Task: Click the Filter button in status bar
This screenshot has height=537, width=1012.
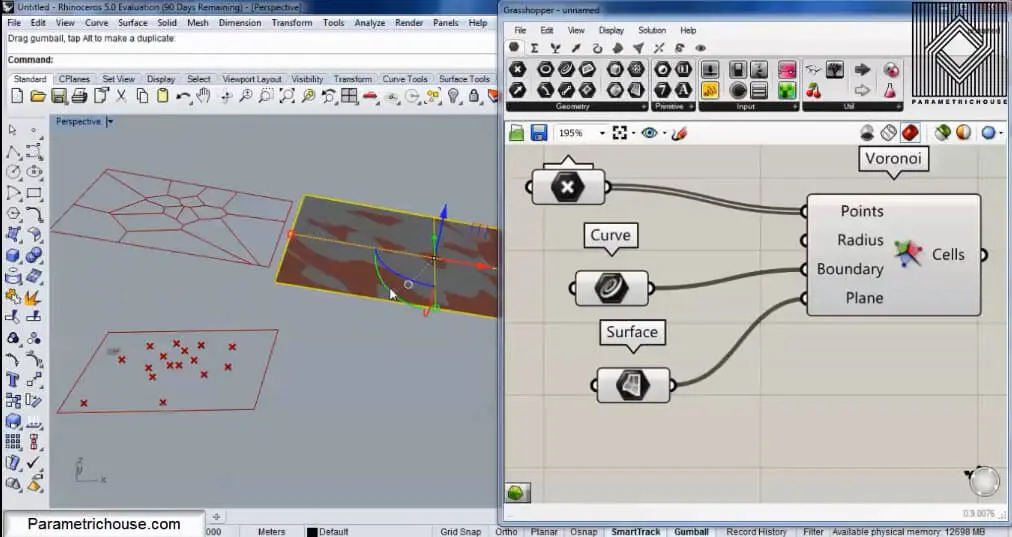Action: pos(813,532)
